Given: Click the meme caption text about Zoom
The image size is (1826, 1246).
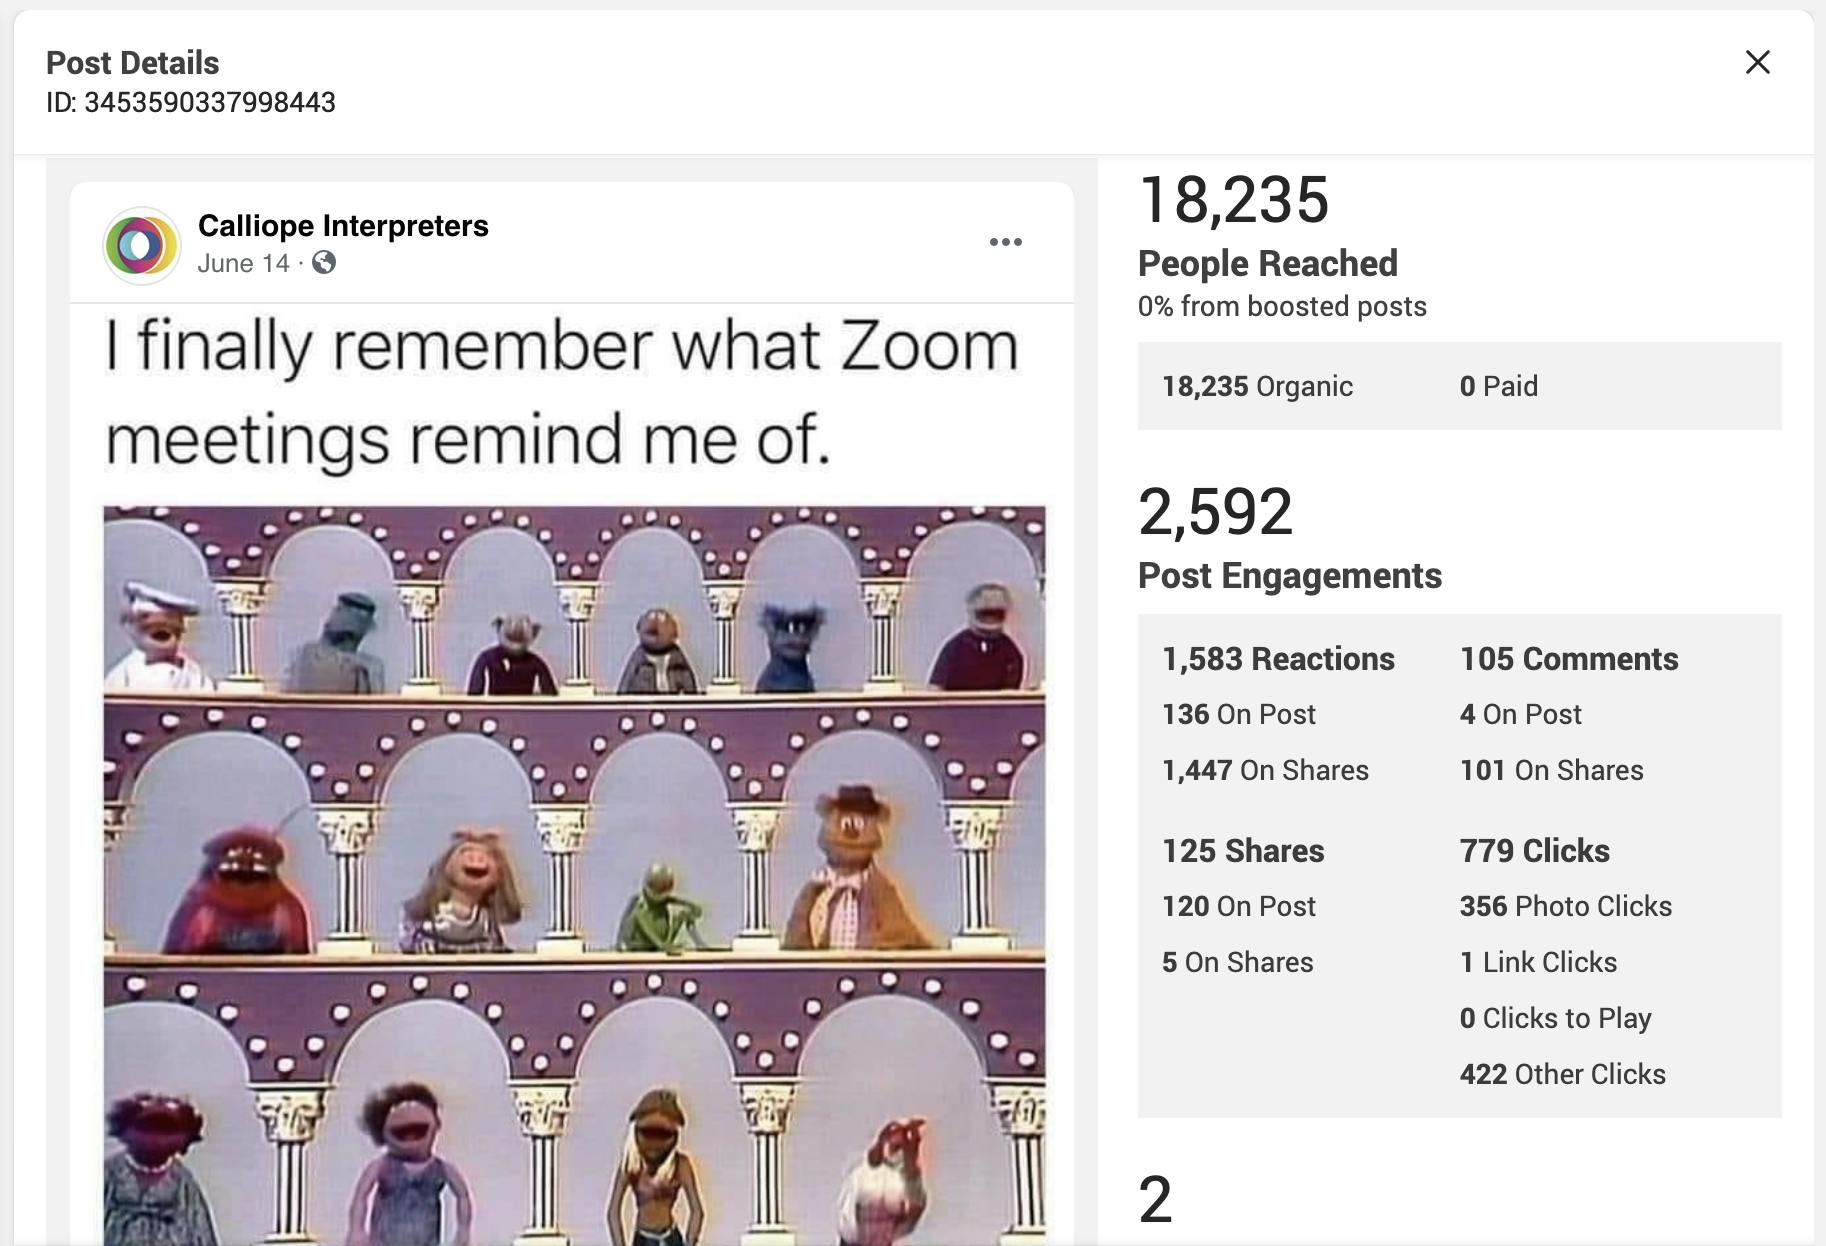Looking at the screenshot, I should point(562,393).
